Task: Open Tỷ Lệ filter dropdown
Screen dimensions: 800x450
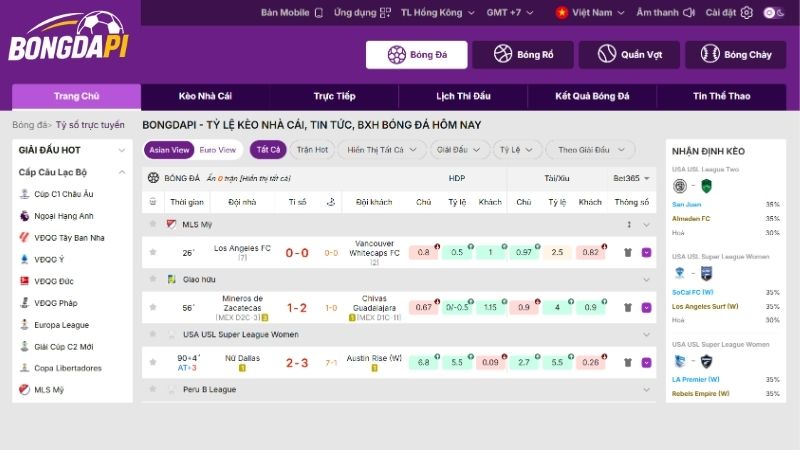Action: 516,150
